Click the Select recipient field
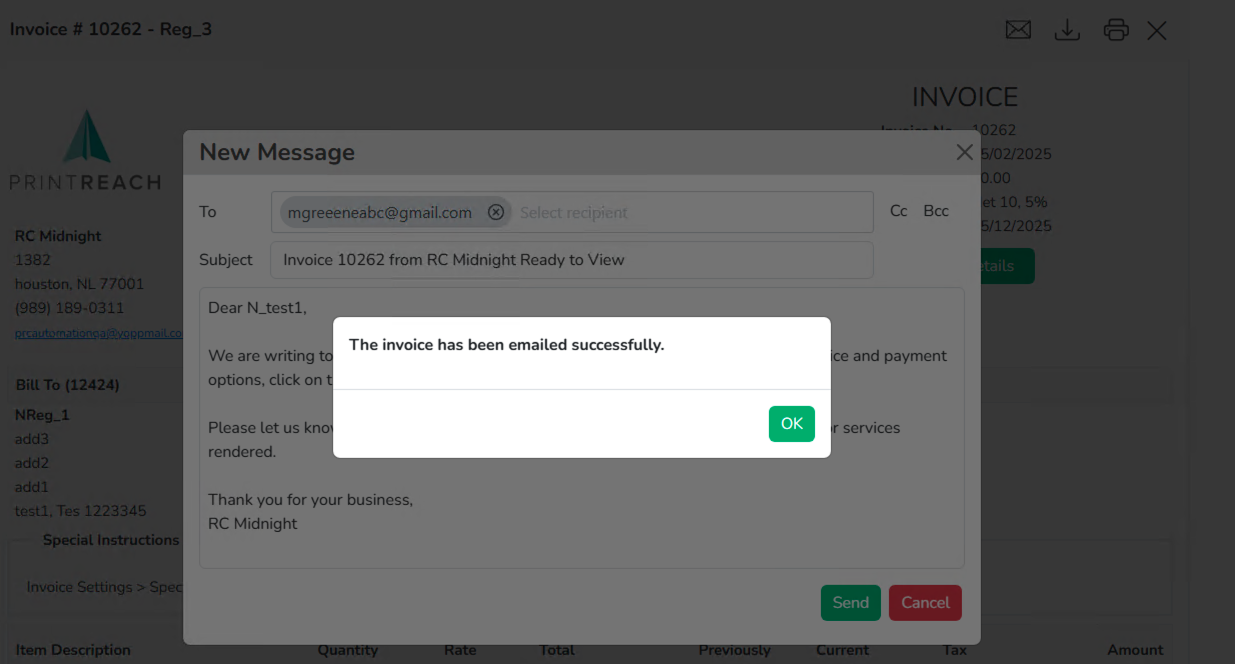 pyautogui.click(x=690, y=212)
